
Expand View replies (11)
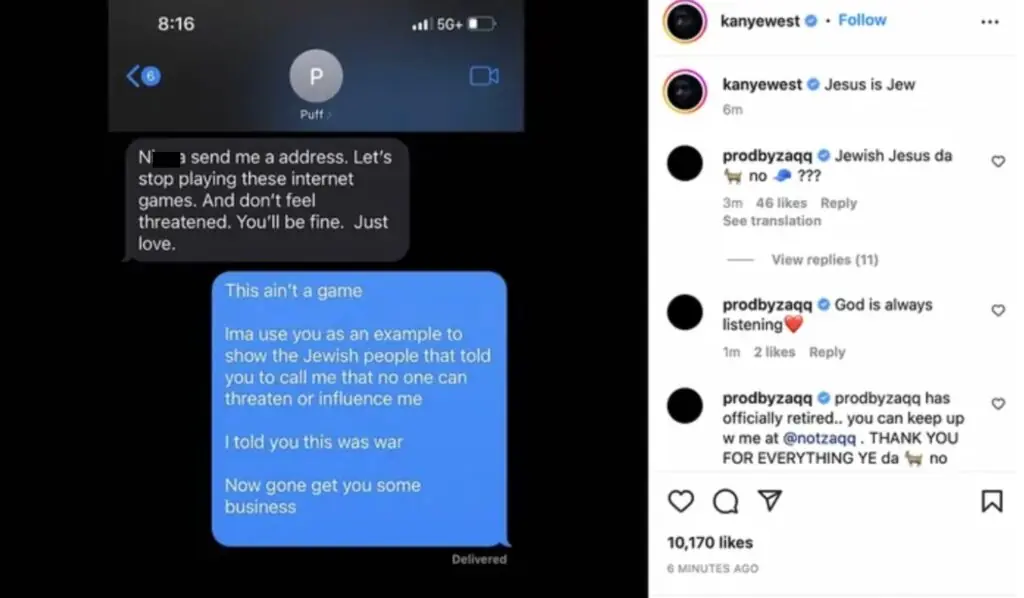[824, 260]
